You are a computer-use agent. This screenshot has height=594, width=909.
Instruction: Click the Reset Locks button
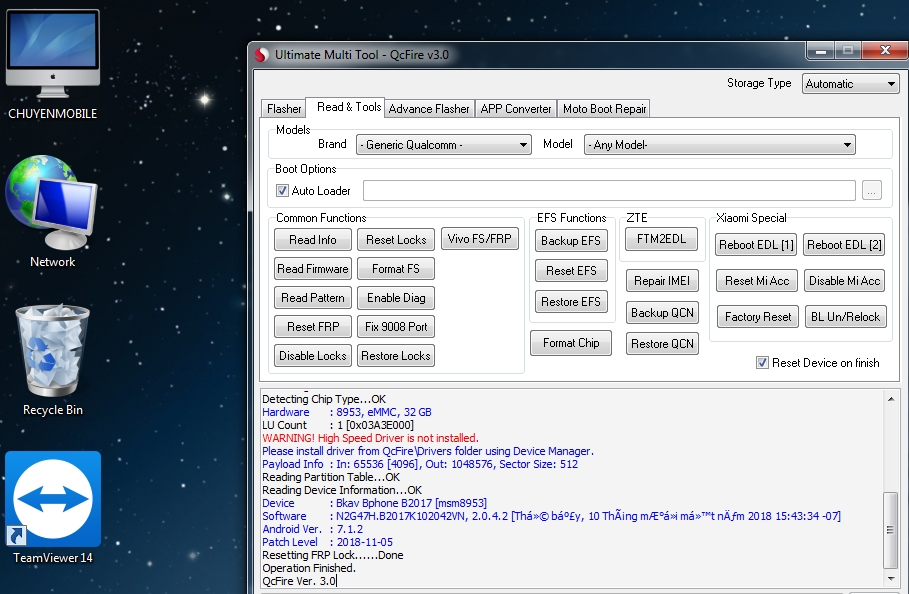(x=396, y=240)
